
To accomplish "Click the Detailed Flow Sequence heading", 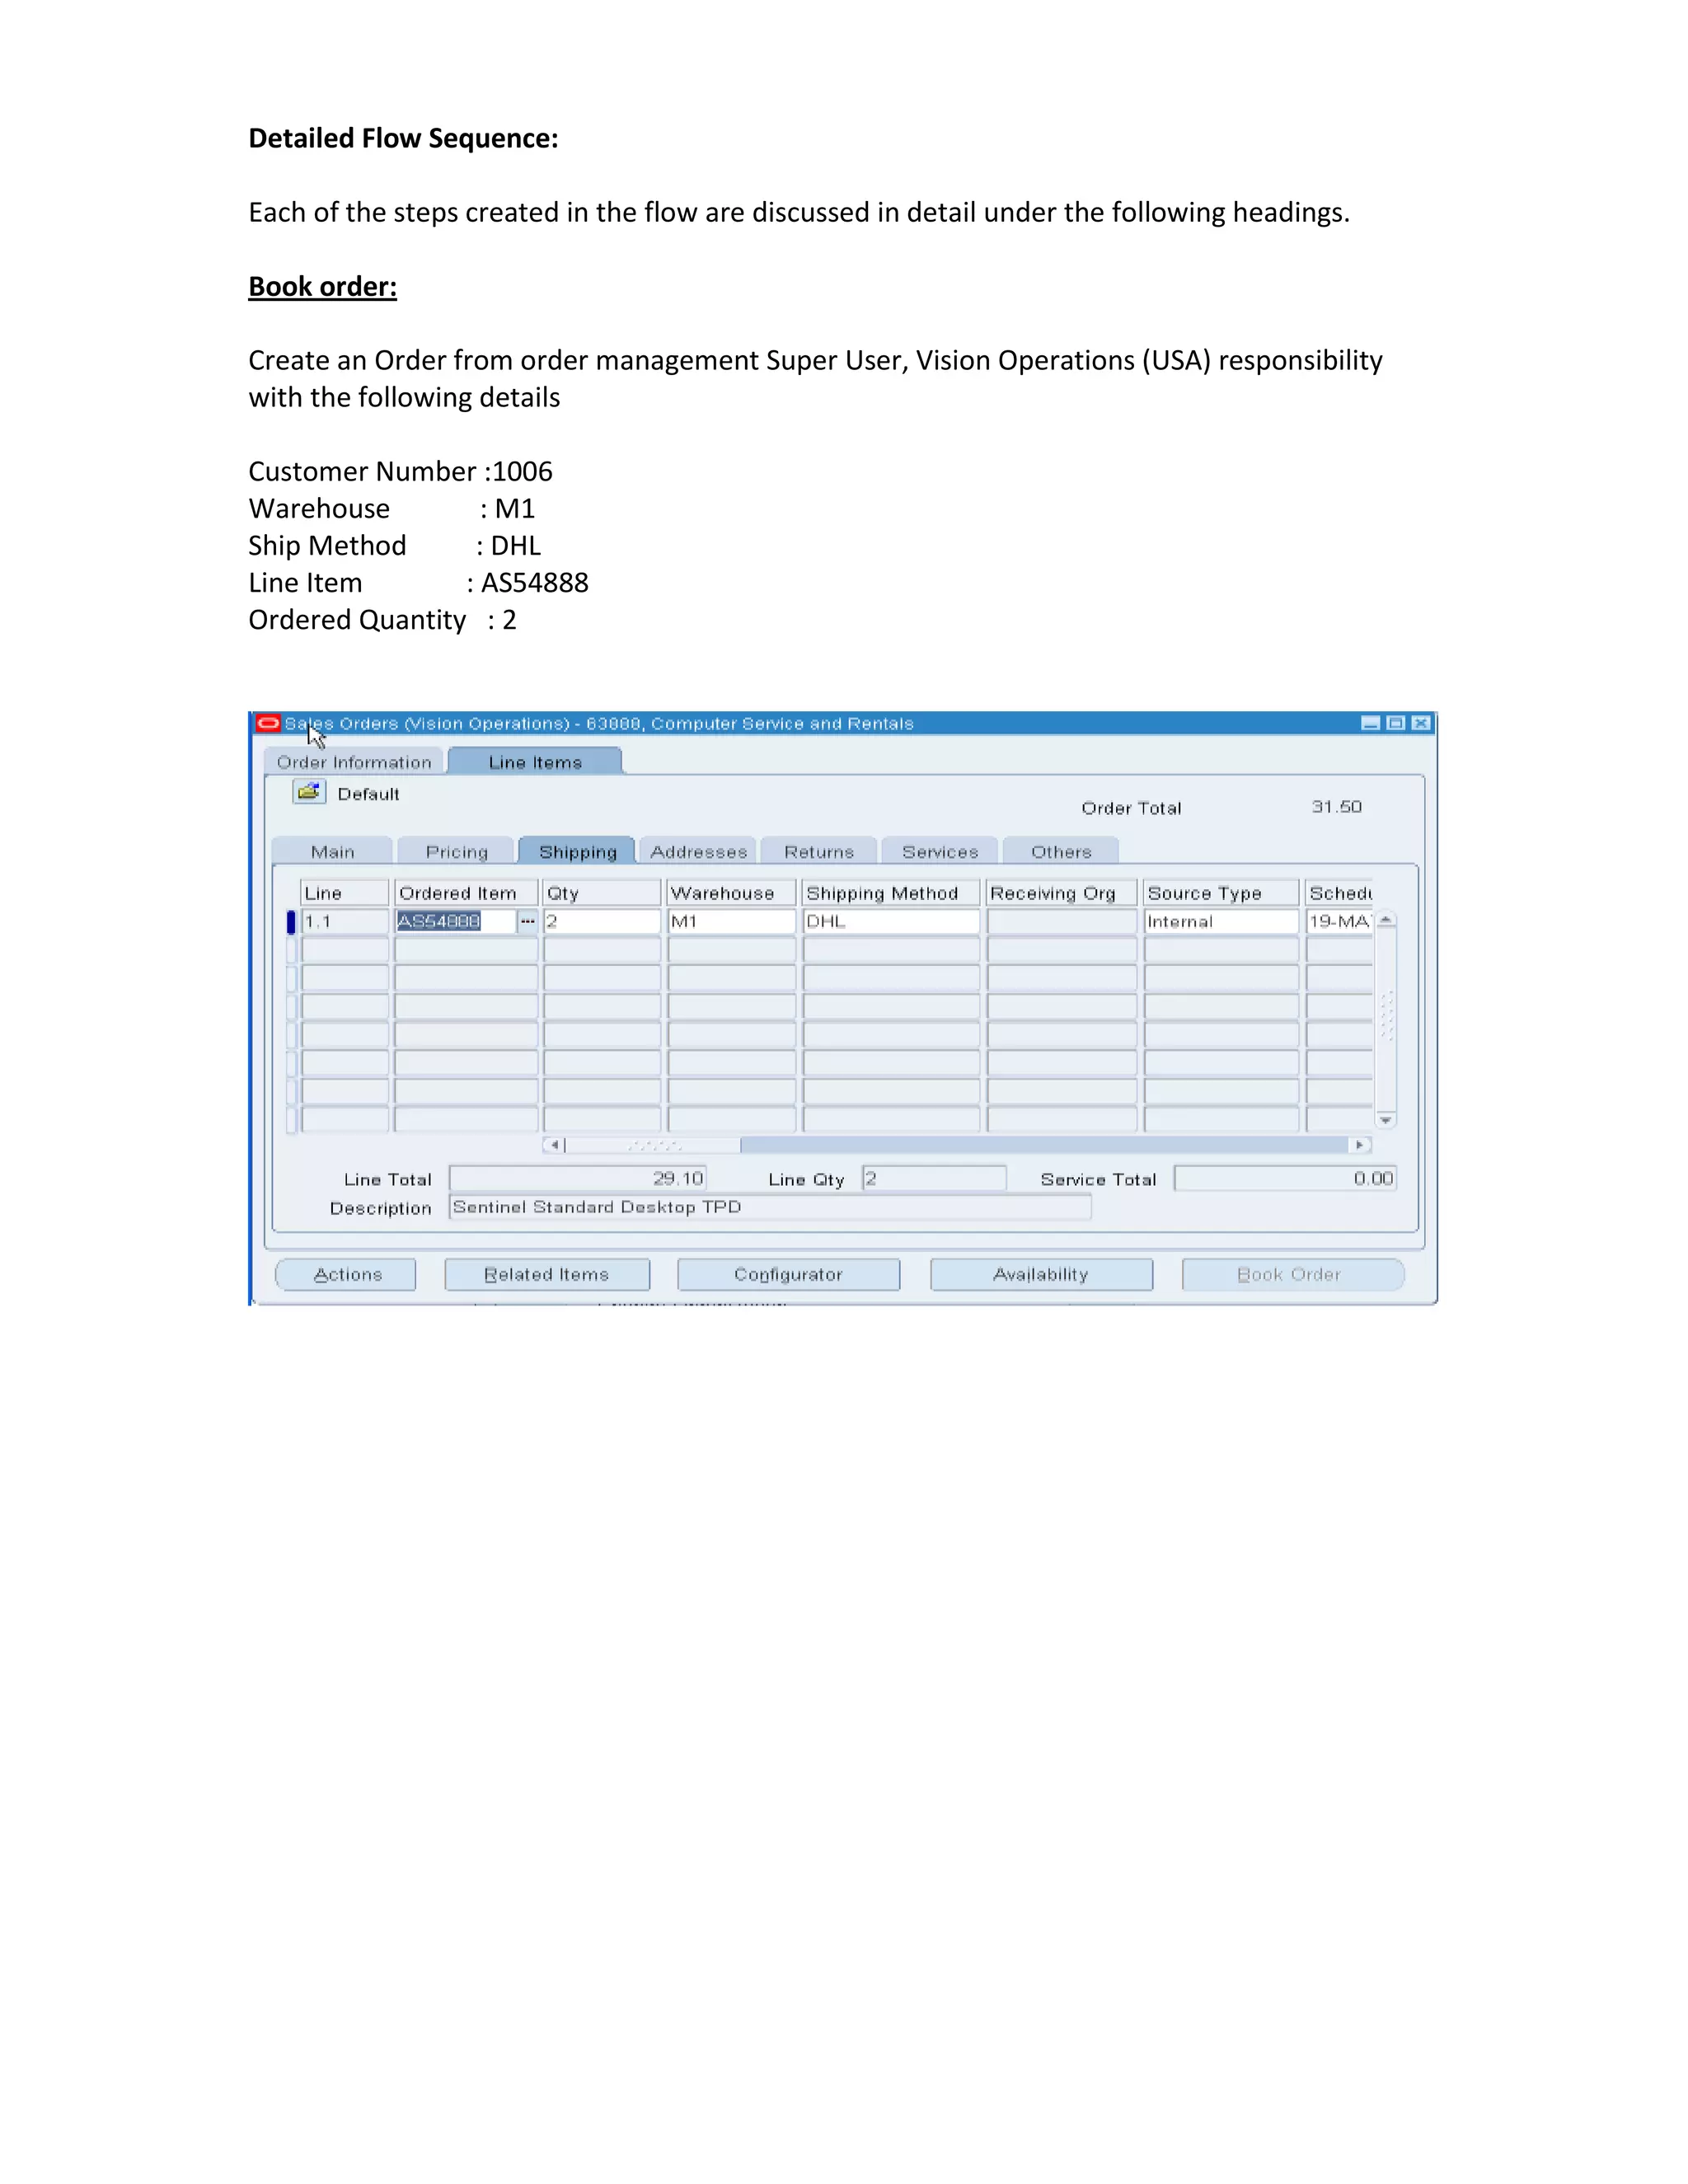I will click(403, 138).
